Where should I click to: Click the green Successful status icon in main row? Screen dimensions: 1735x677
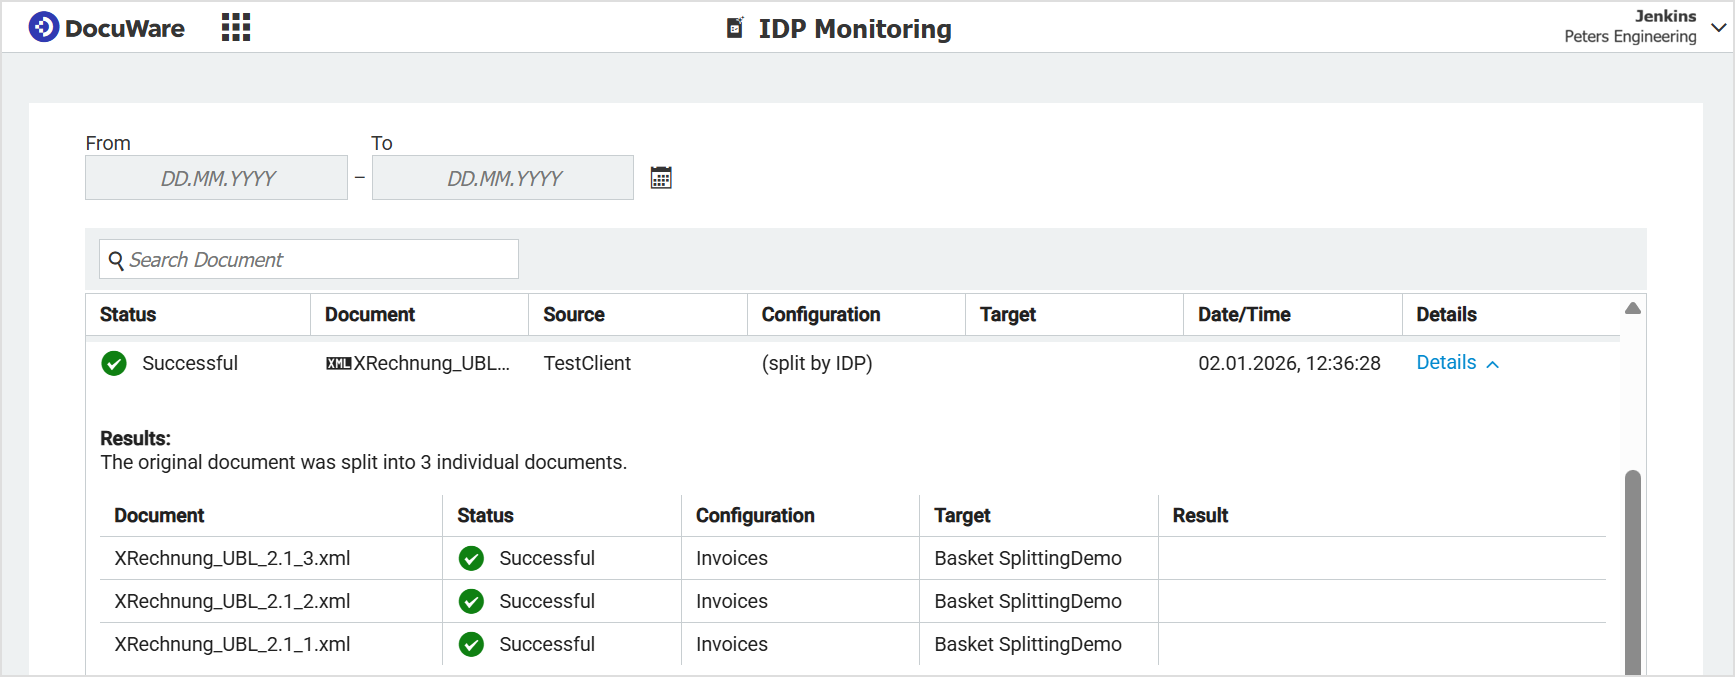pyautogui.click(x=114, y=363)
